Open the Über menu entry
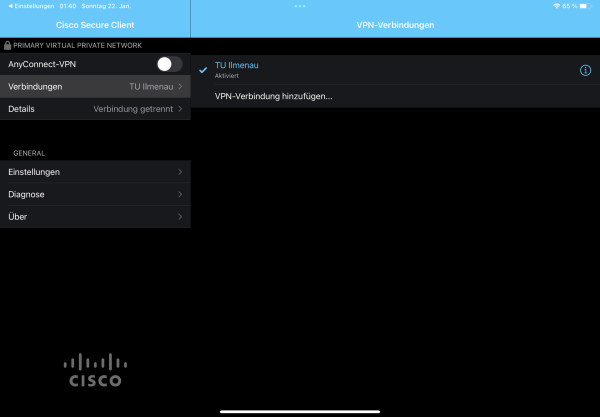Viewport: 600px width, 417px height. click(x=95, y=217)
